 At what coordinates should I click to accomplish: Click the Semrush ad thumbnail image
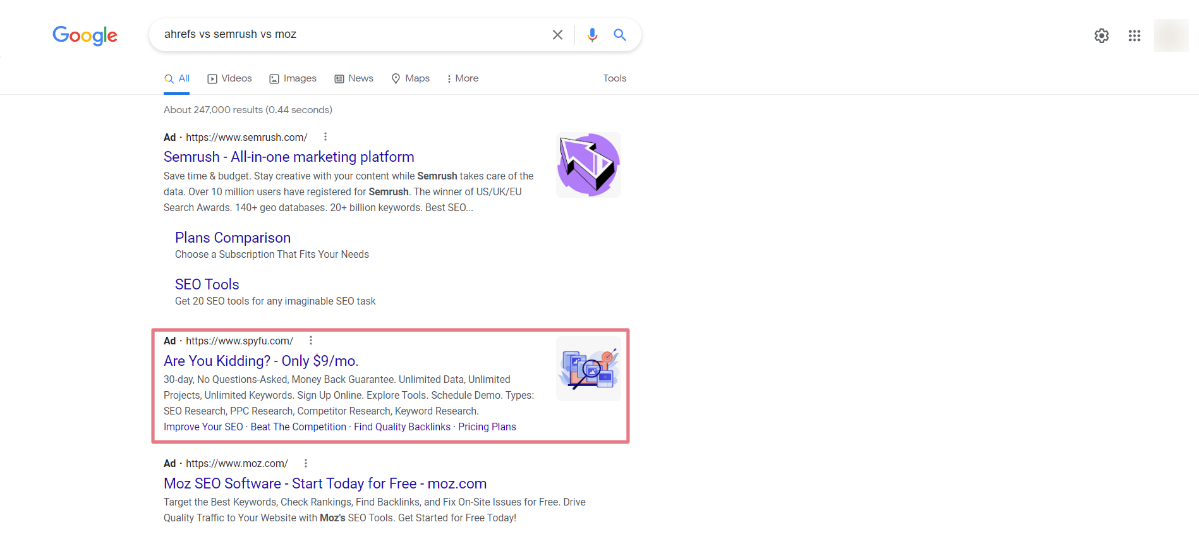tap(588, 165)
